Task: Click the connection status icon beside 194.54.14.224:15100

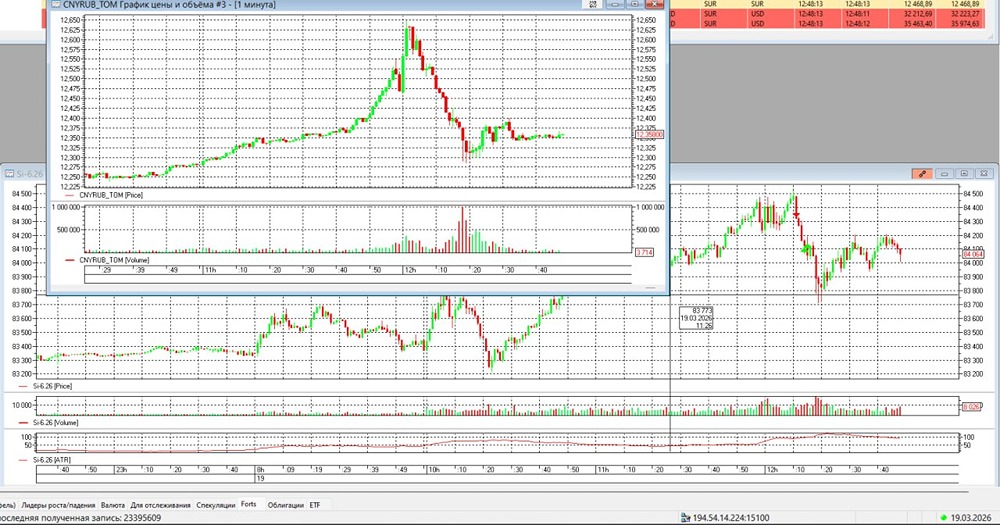Action: pos(686,518)
